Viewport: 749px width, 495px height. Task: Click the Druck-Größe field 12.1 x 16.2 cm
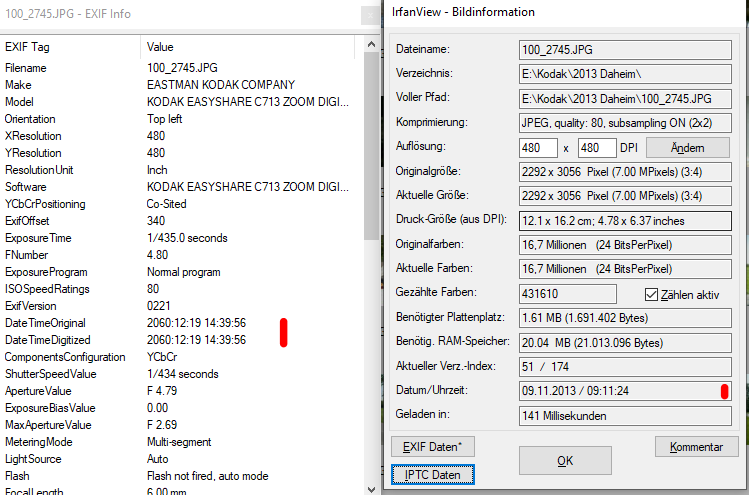625,221
